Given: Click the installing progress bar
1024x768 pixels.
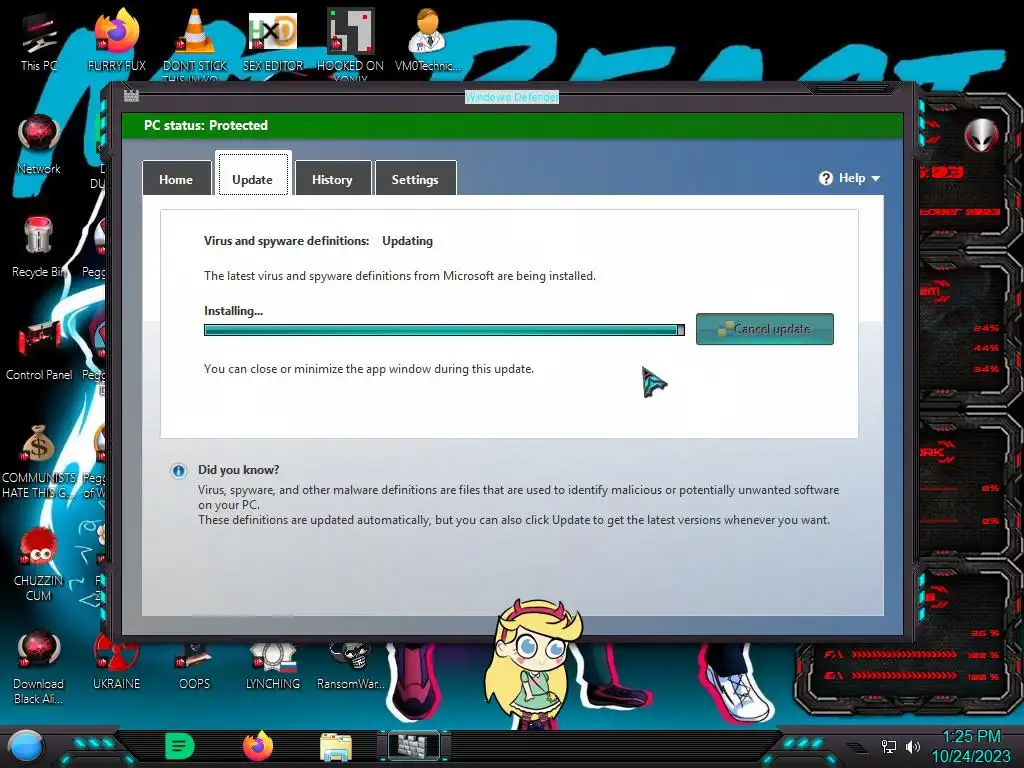Looking at the screenshot, I should pyautogui.click(x=444, y=330).
